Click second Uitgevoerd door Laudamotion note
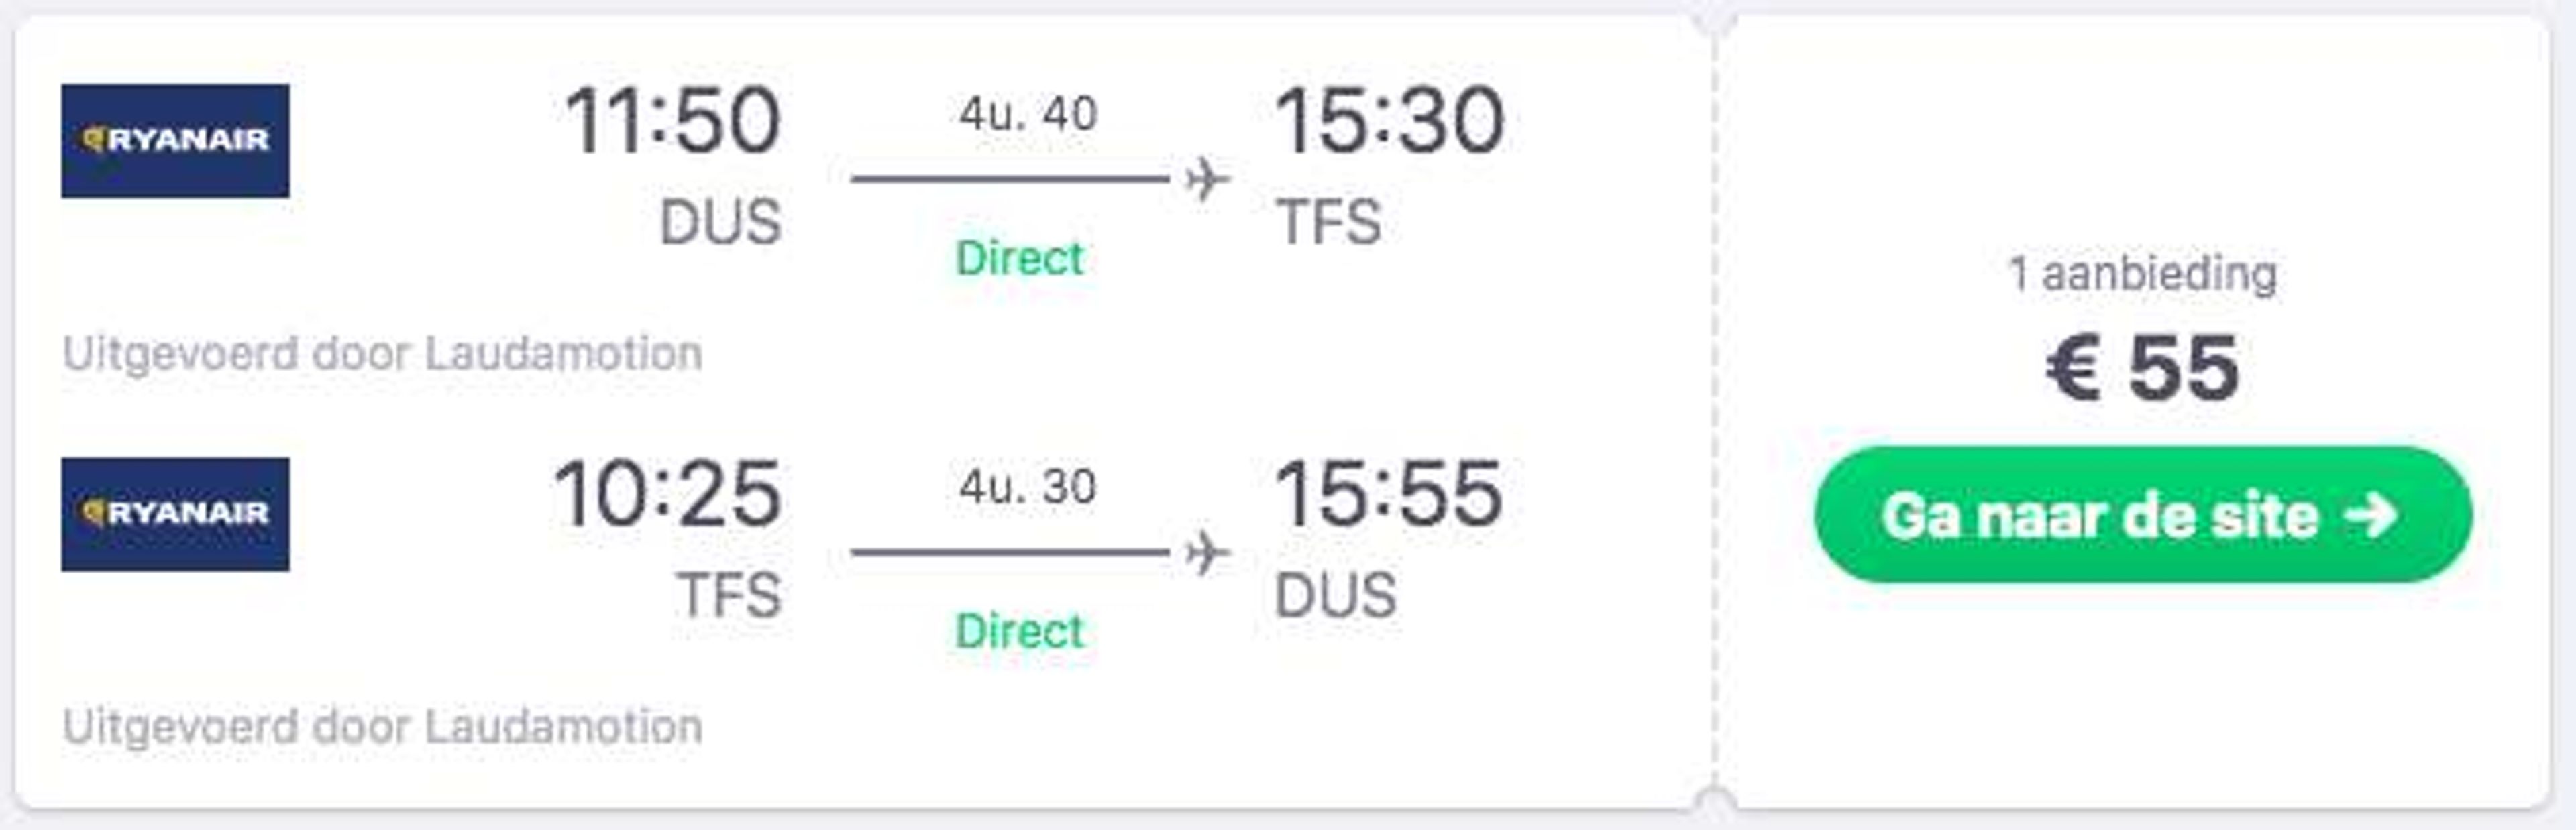The image size is (2576, 830). [x=382, y=727]
